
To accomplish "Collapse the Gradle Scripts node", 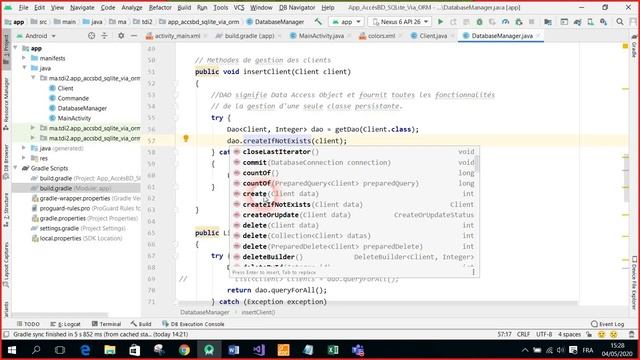I will tap(16, 168).
